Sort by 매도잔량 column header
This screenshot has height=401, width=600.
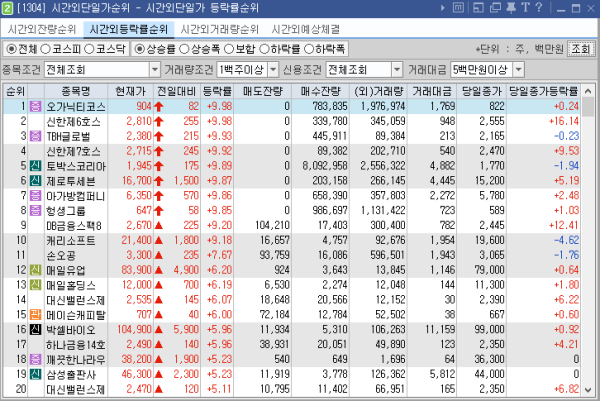click(262, 91)
